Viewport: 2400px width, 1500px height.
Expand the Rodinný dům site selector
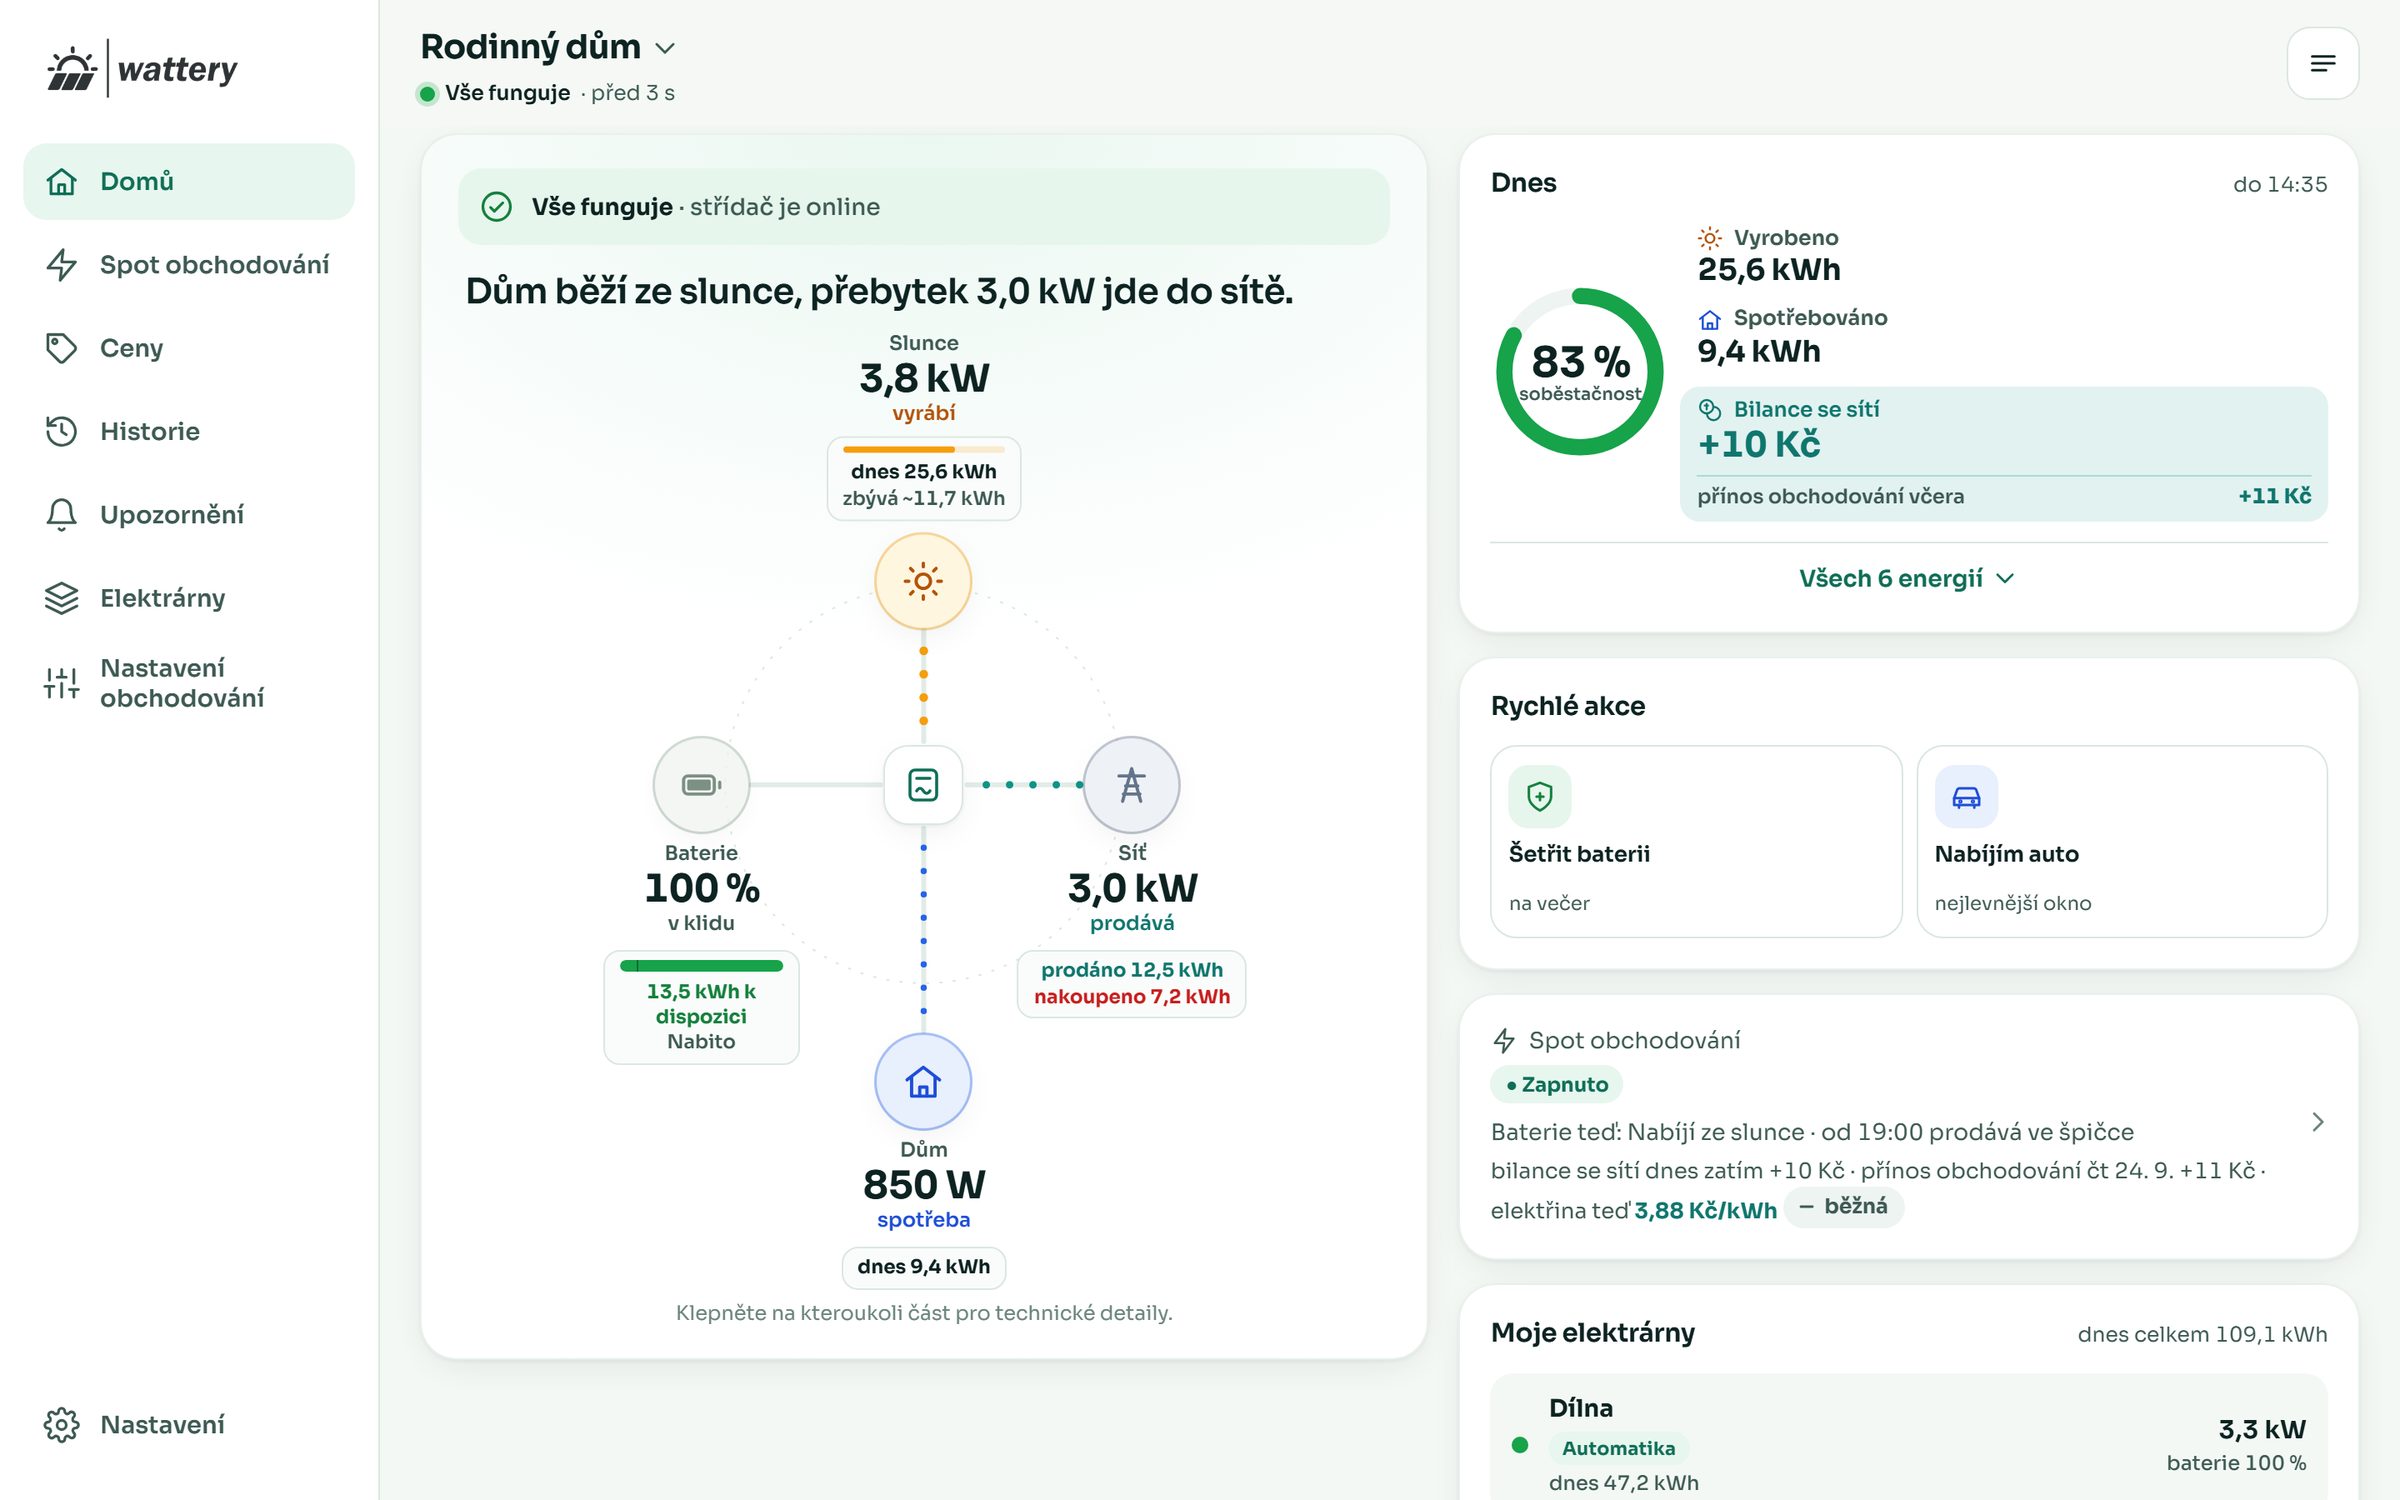click(x=548, y=47)
